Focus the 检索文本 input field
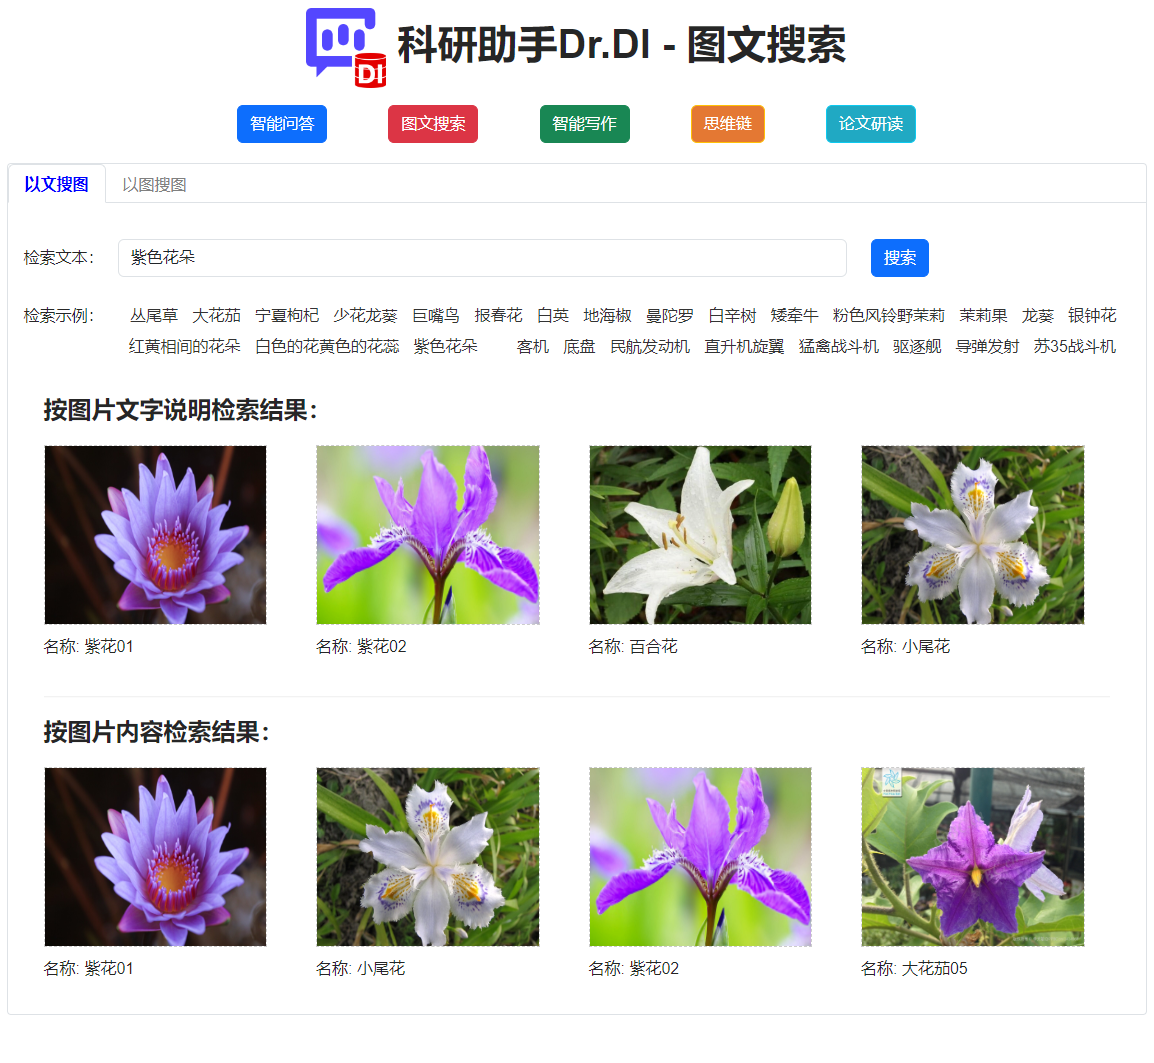Viewport: 1154px width, 1063px height. coord(482,258)
